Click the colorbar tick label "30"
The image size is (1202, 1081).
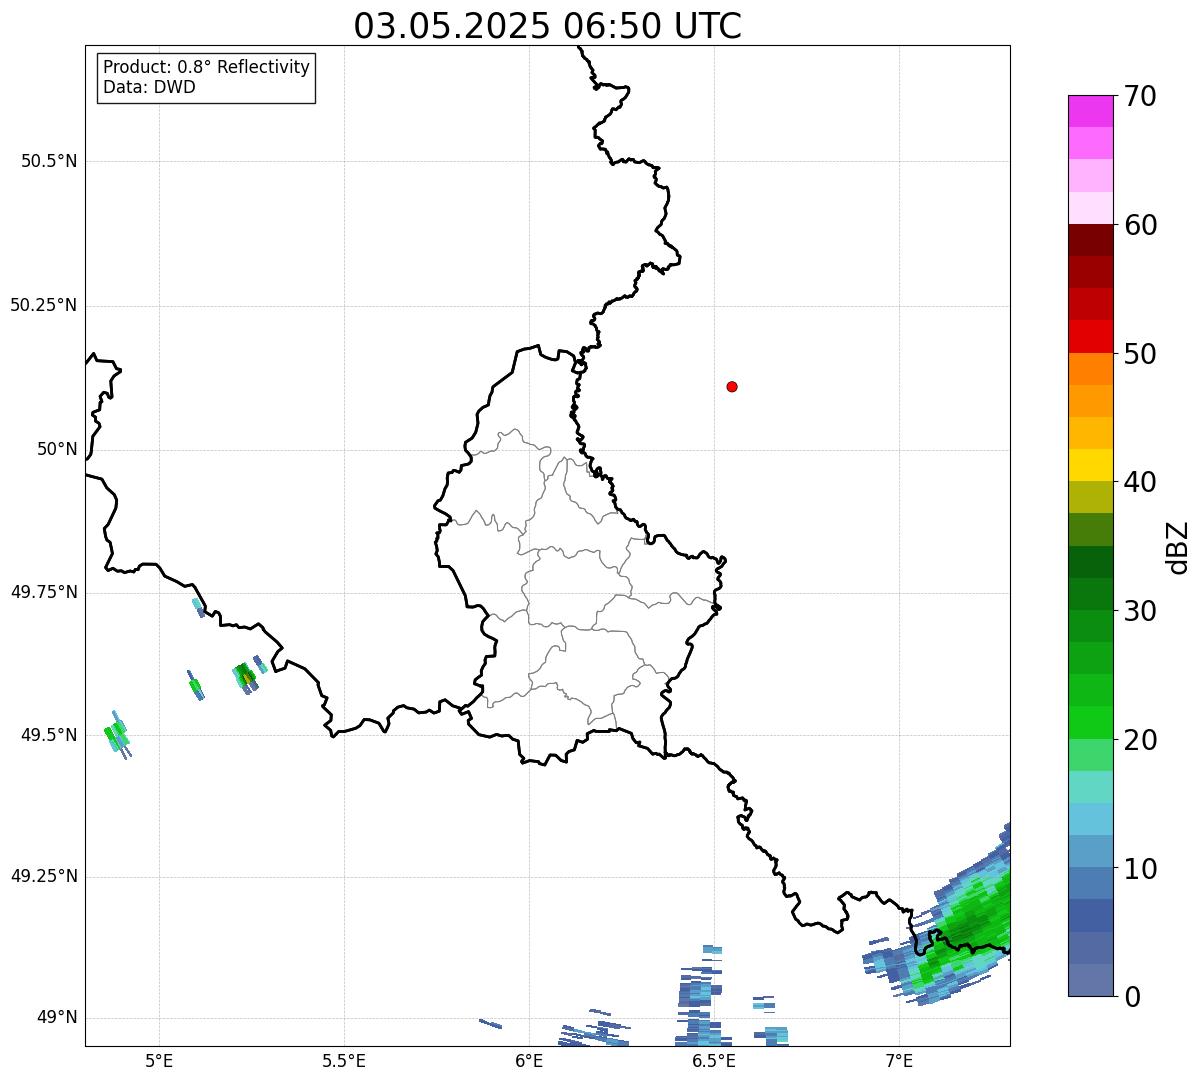tap(1140, 611)
